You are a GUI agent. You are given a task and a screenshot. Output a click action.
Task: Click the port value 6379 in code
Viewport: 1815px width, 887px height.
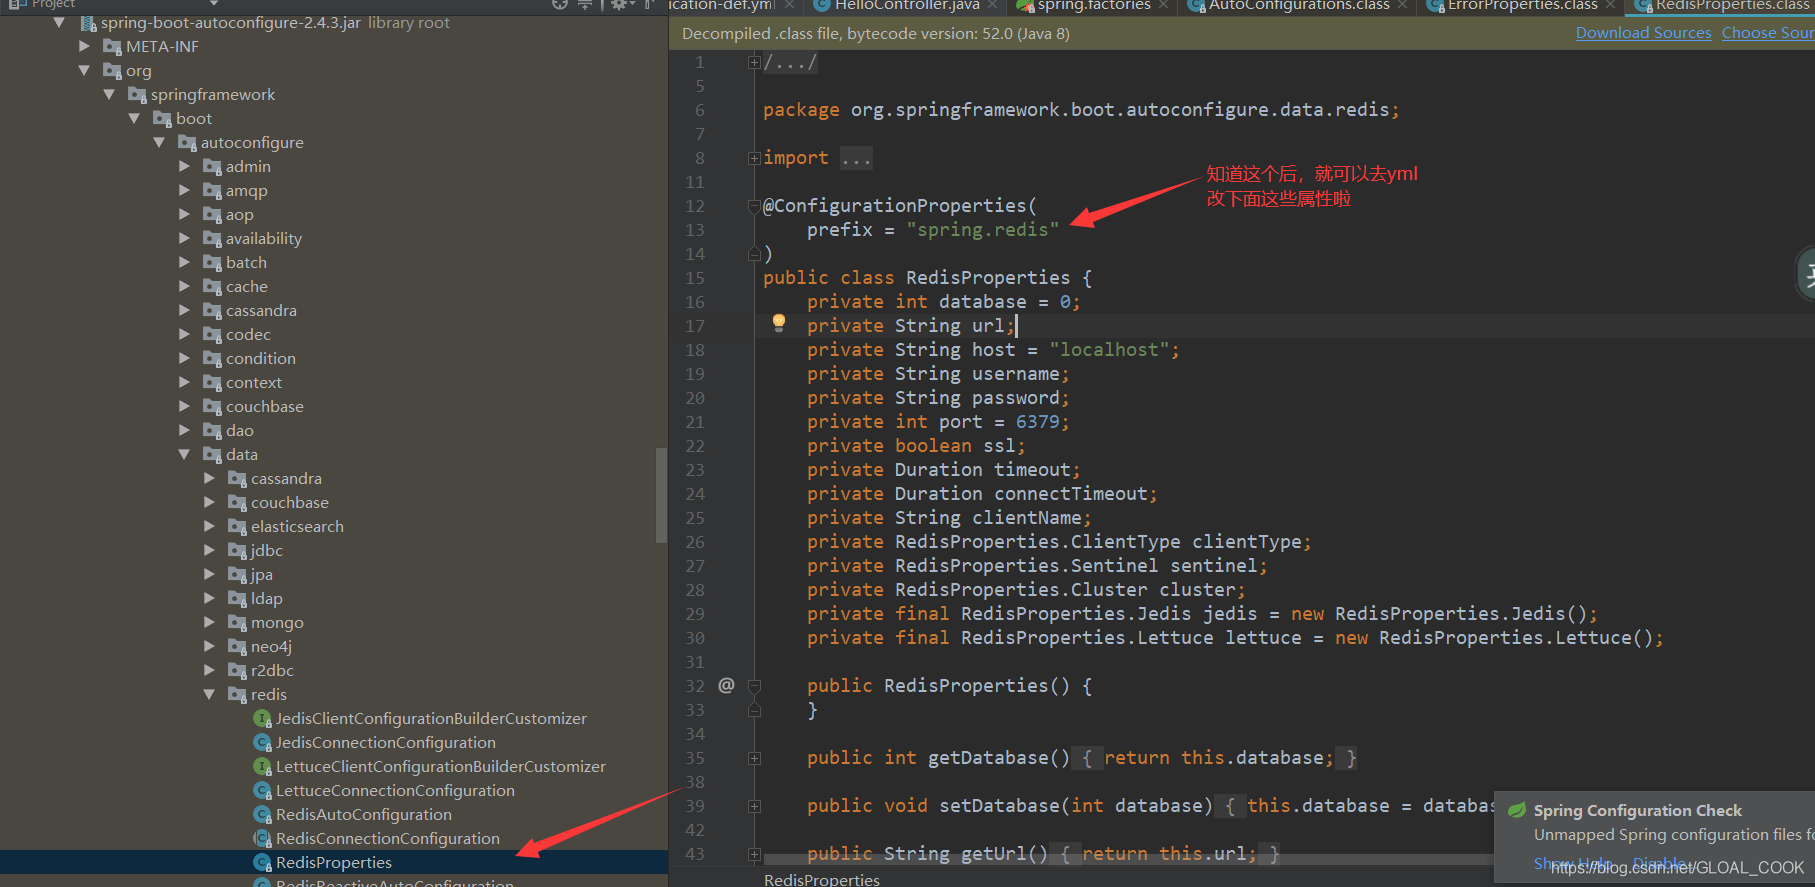[x=1038, y=422]
